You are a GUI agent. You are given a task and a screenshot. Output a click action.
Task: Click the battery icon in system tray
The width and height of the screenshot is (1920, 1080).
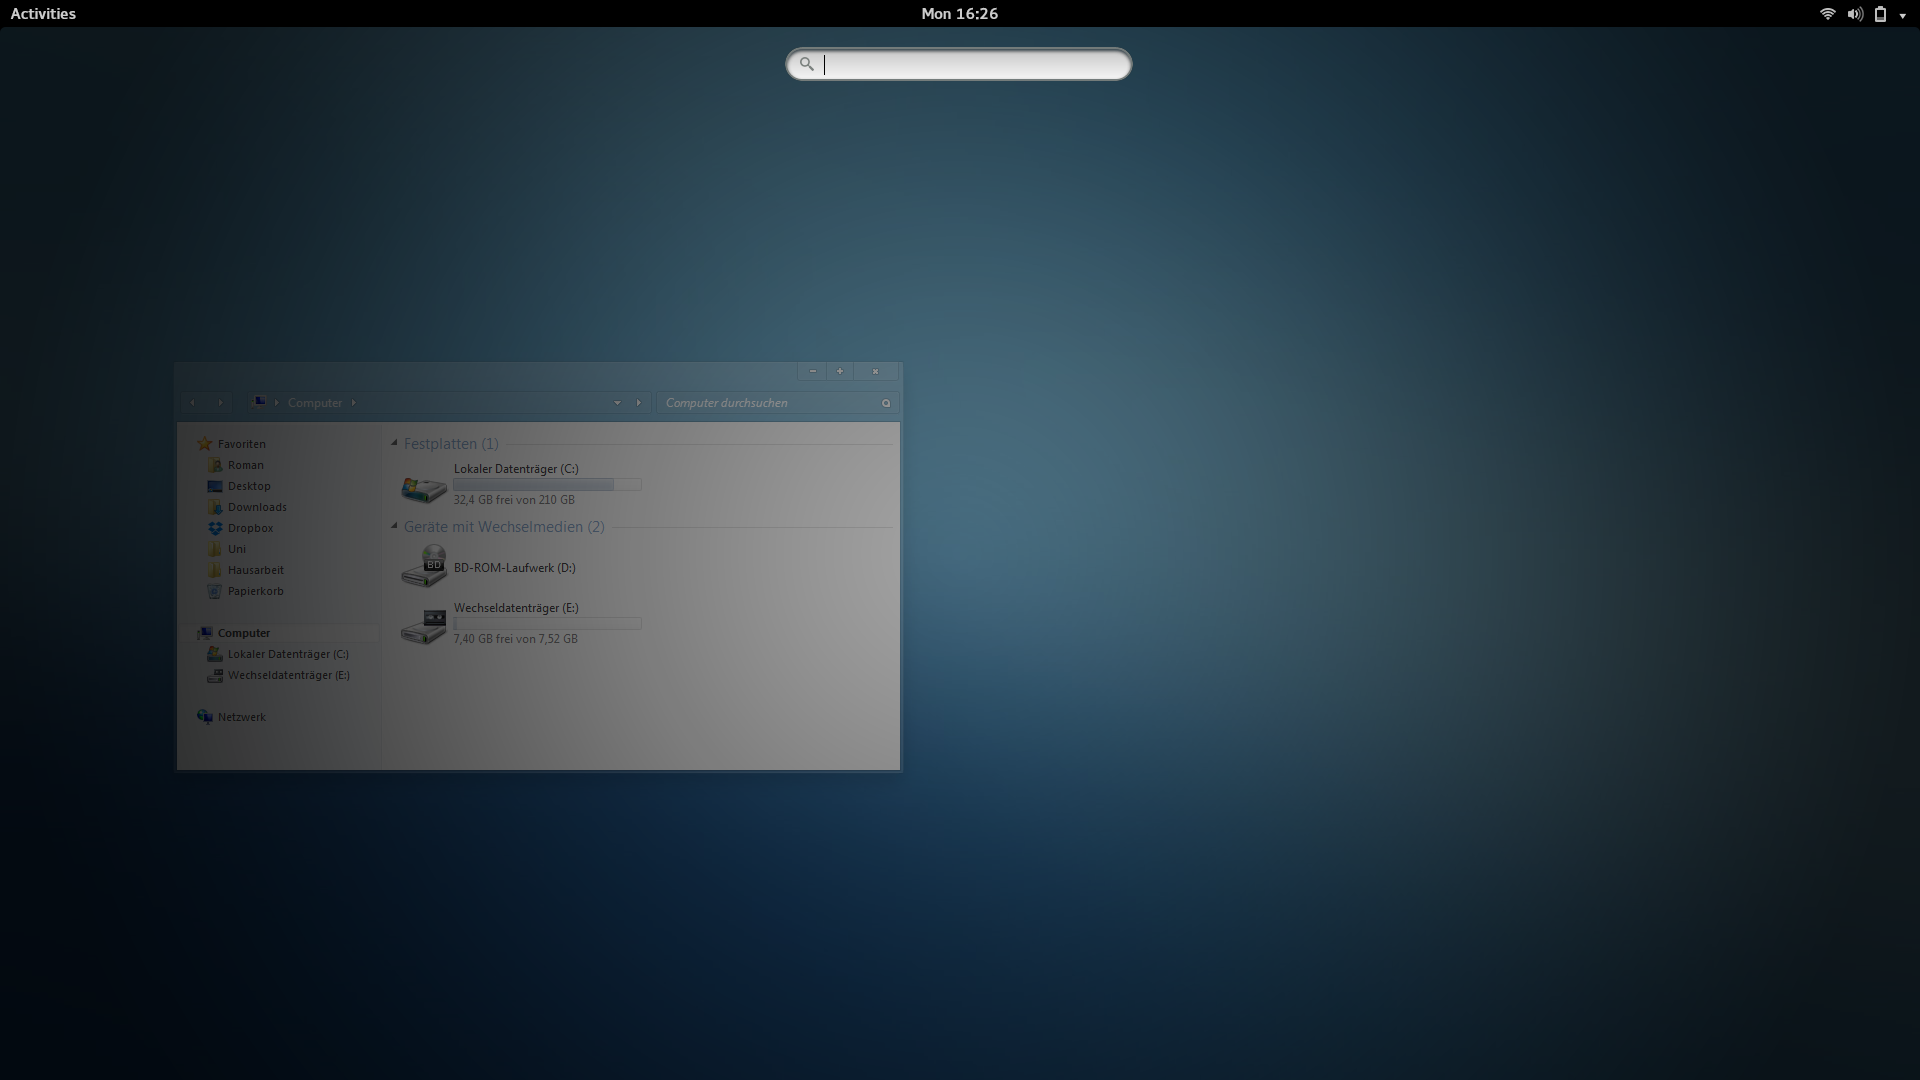[x=1880, y=13]
